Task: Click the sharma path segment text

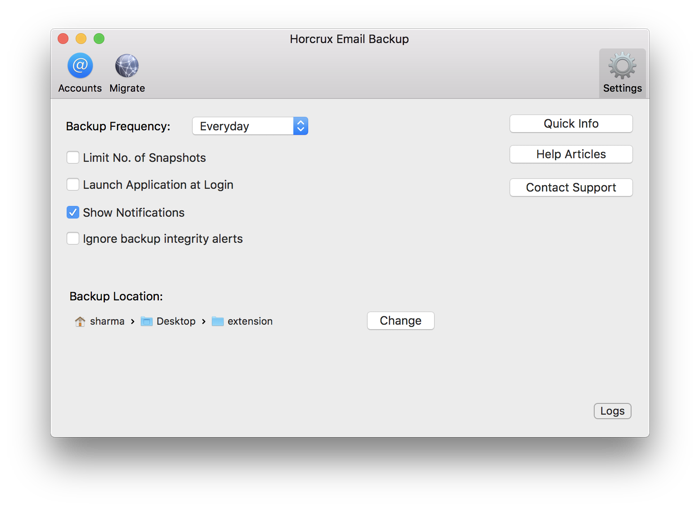Action: pos(107,321)
